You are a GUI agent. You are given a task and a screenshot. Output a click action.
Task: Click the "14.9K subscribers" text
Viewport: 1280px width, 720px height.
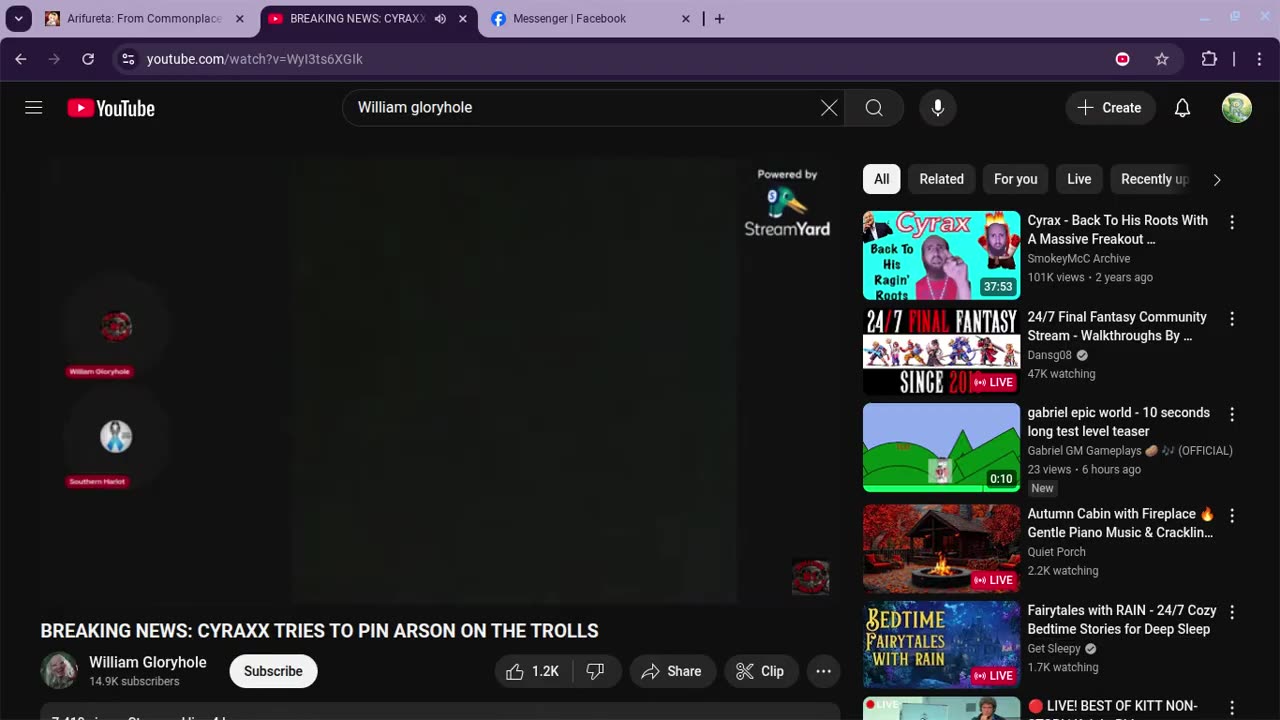pyautogui.click(x=134, y=681)
